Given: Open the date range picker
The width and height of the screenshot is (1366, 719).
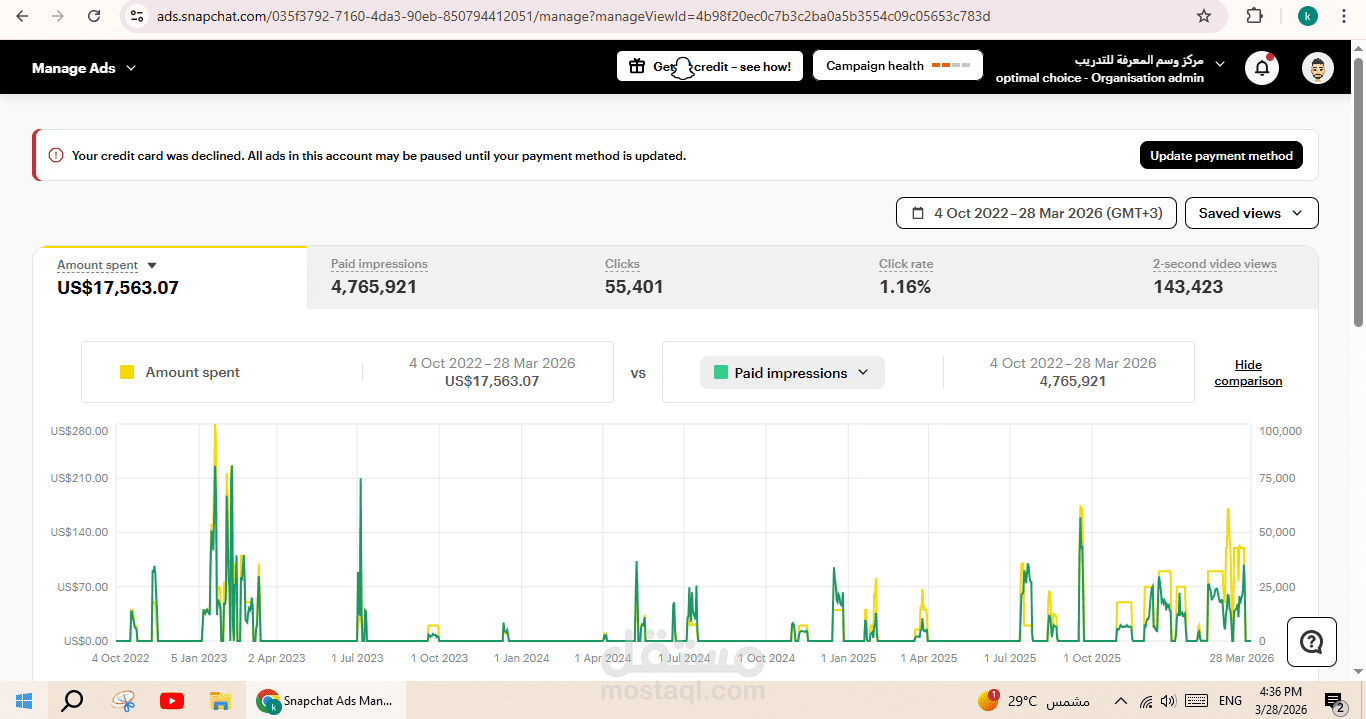Looking at the screenshot, I should point(1036,213).
